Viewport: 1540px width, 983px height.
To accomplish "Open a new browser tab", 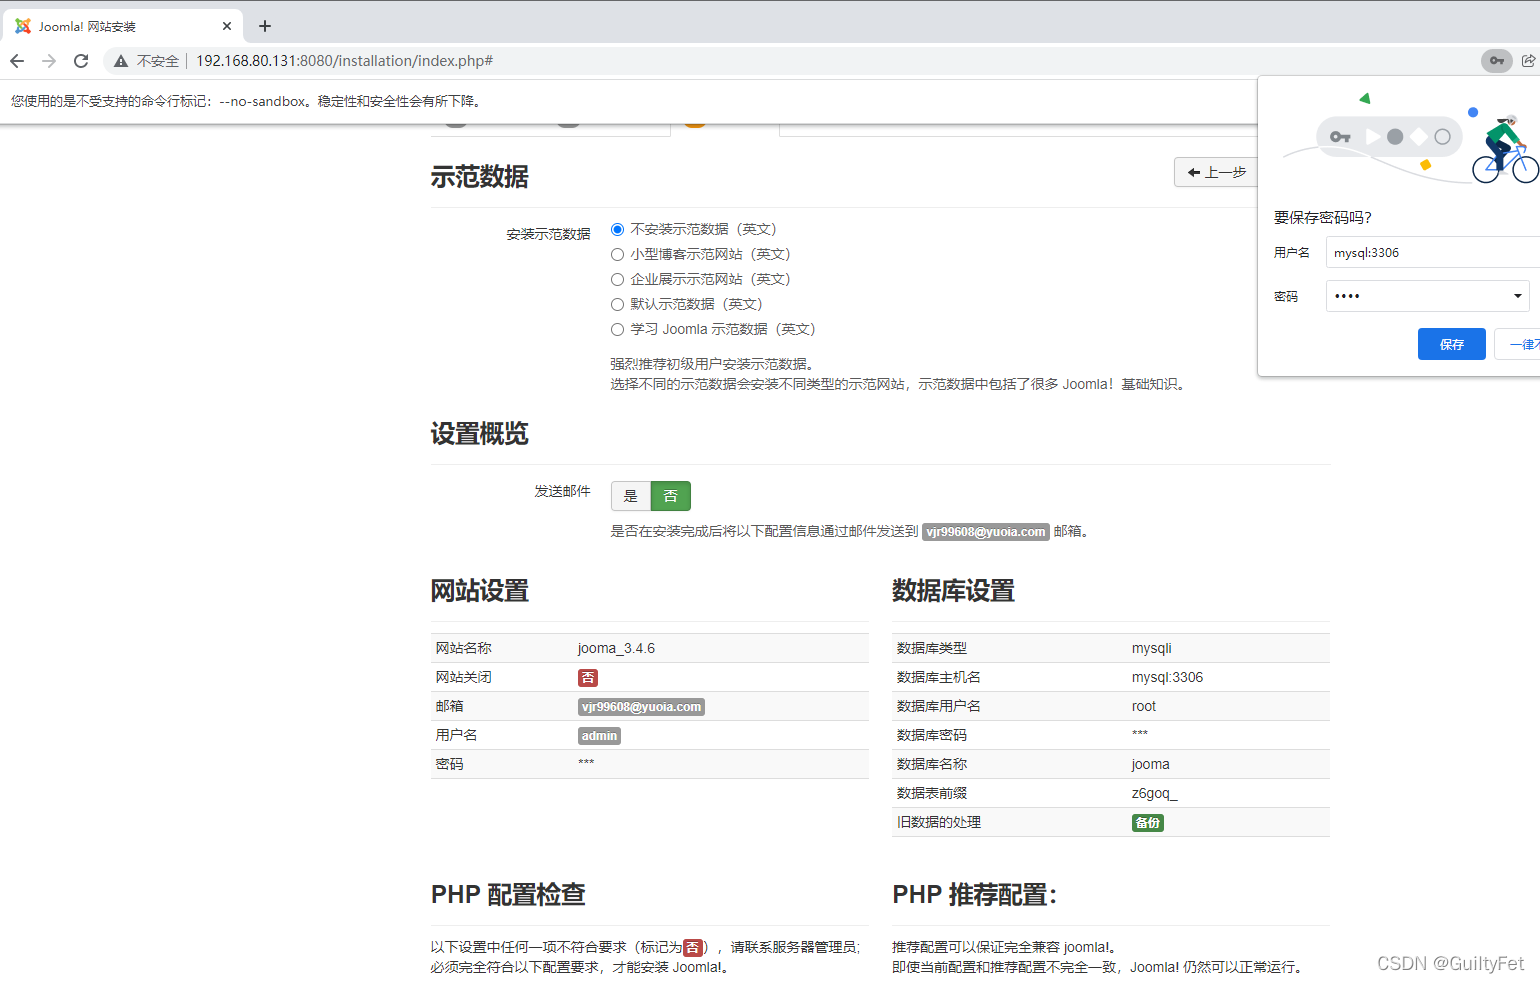I will pyautogui.click(x=265, y=26).
